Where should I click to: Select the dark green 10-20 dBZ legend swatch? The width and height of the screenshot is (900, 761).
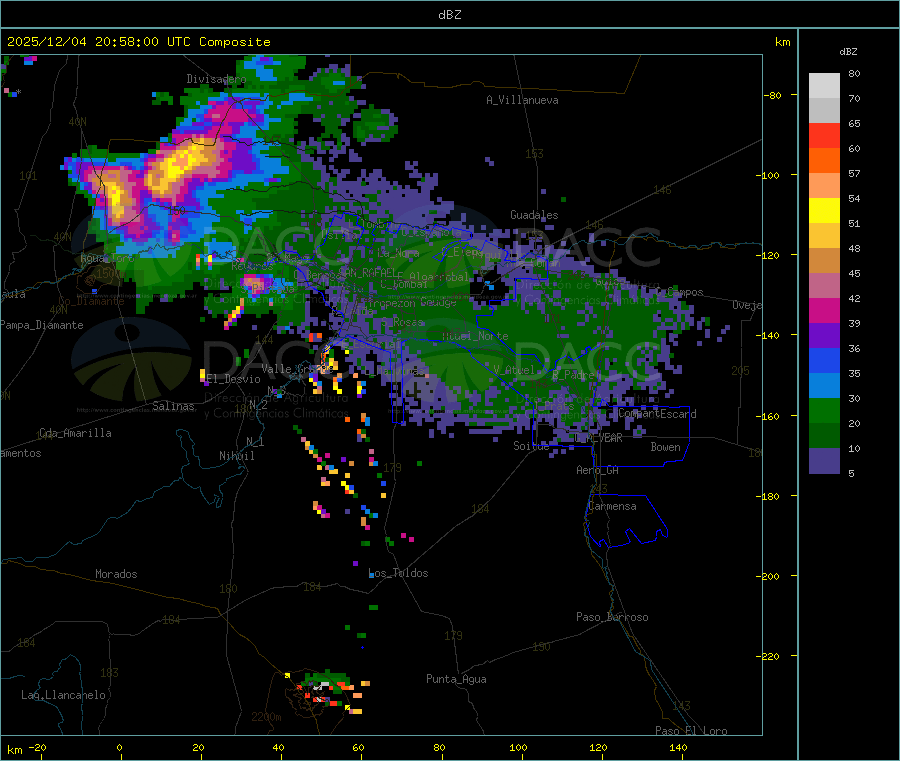824,436
